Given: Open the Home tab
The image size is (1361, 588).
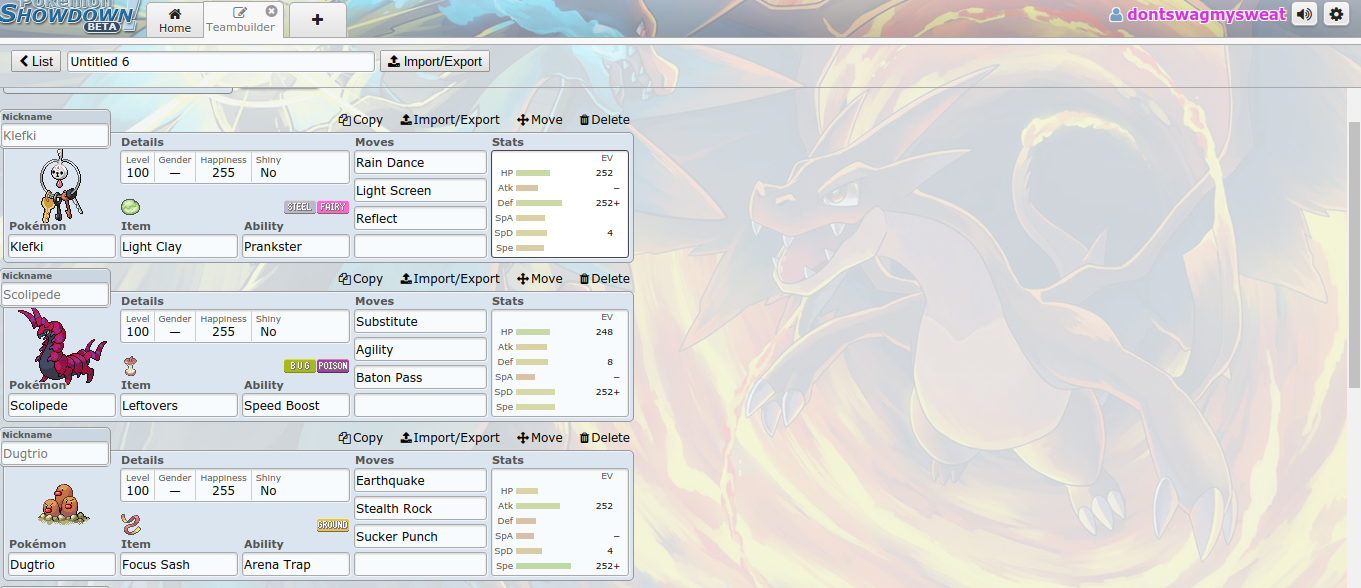Looking at the screenshot, I should (x=175, y=20).
